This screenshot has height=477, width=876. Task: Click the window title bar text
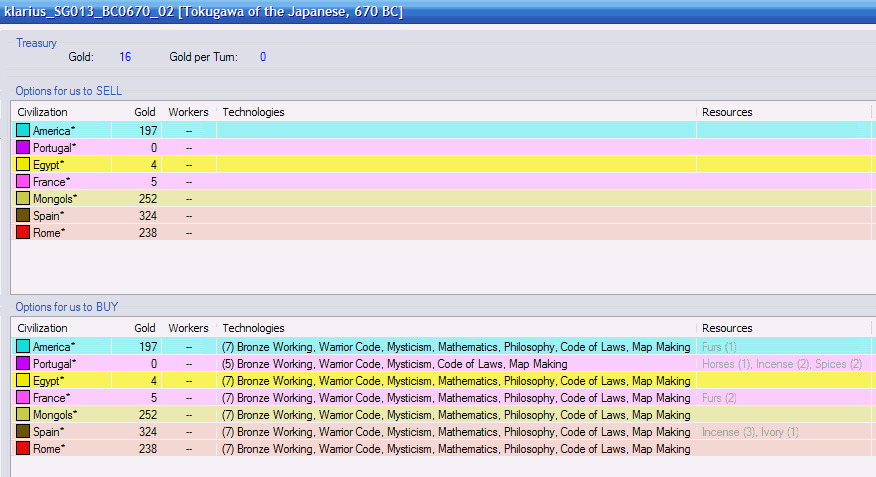point(203,11)
